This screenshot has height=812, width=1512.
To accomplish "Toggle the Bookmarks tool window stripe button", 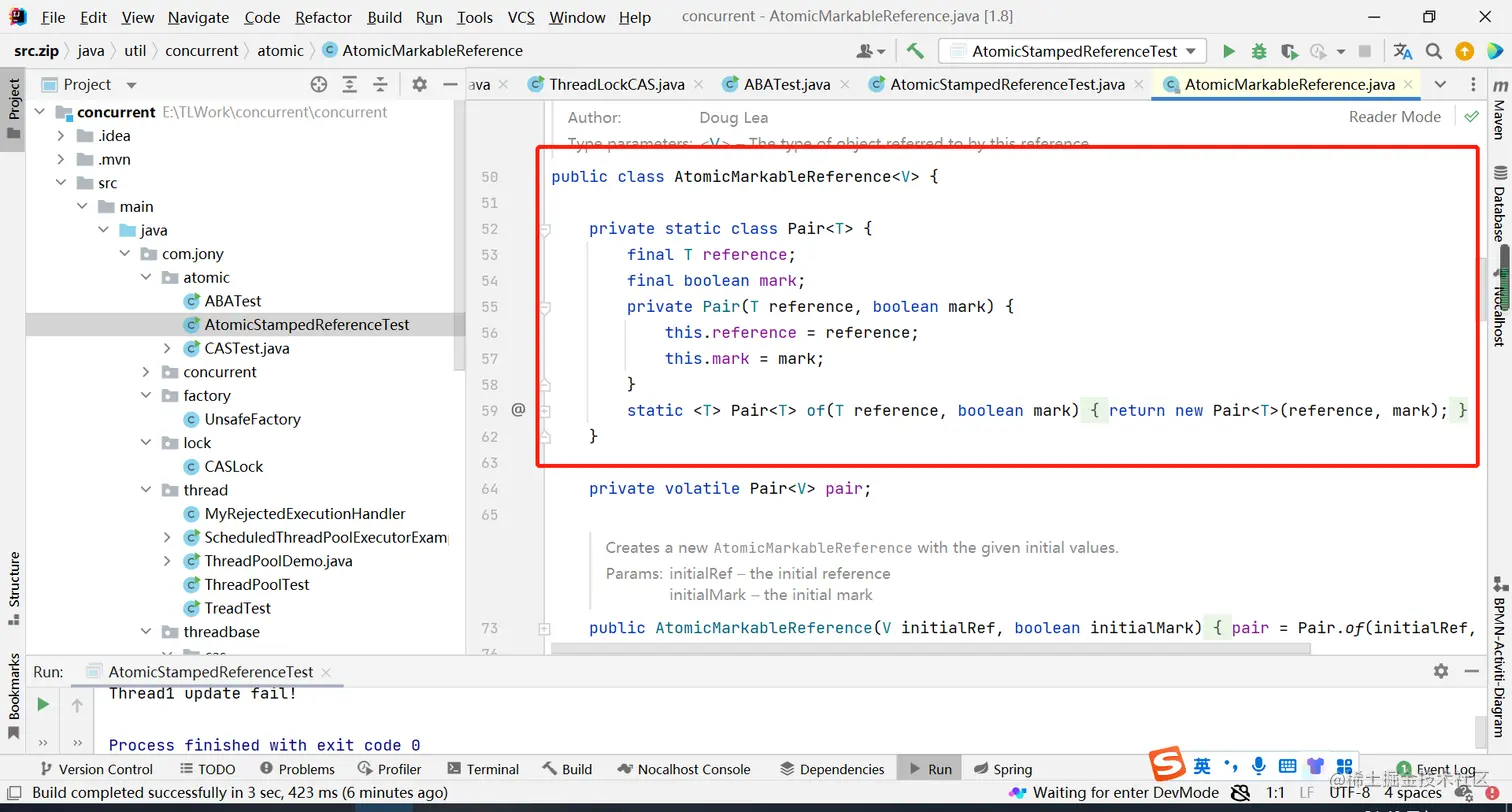I will point(13,696).
